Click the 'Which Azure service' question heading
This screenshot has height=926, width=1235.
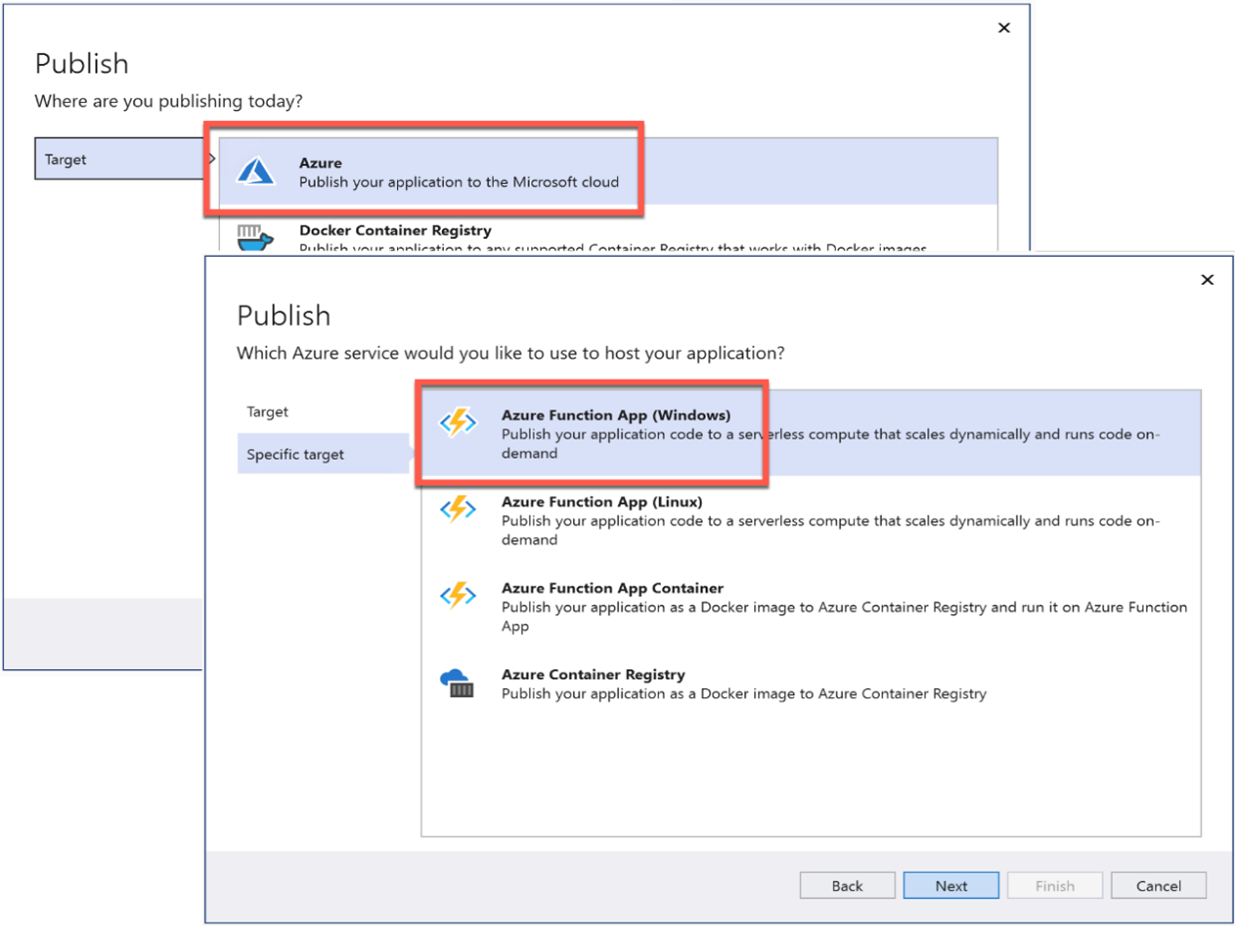click(x=510, y=353)
